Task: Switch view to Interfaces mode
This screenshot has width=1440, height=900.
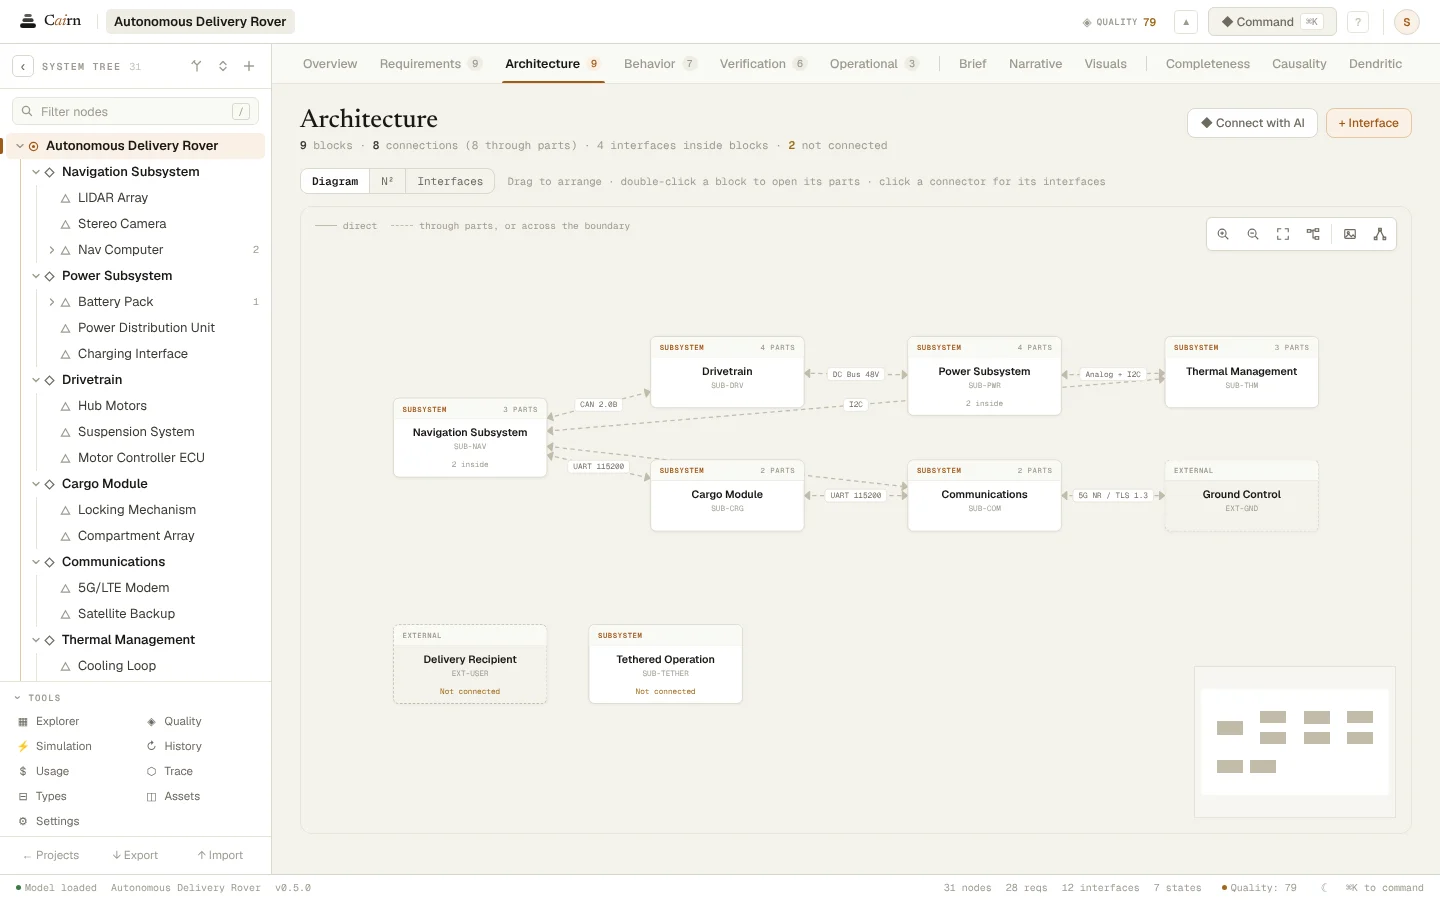Action: click(450, 181)
